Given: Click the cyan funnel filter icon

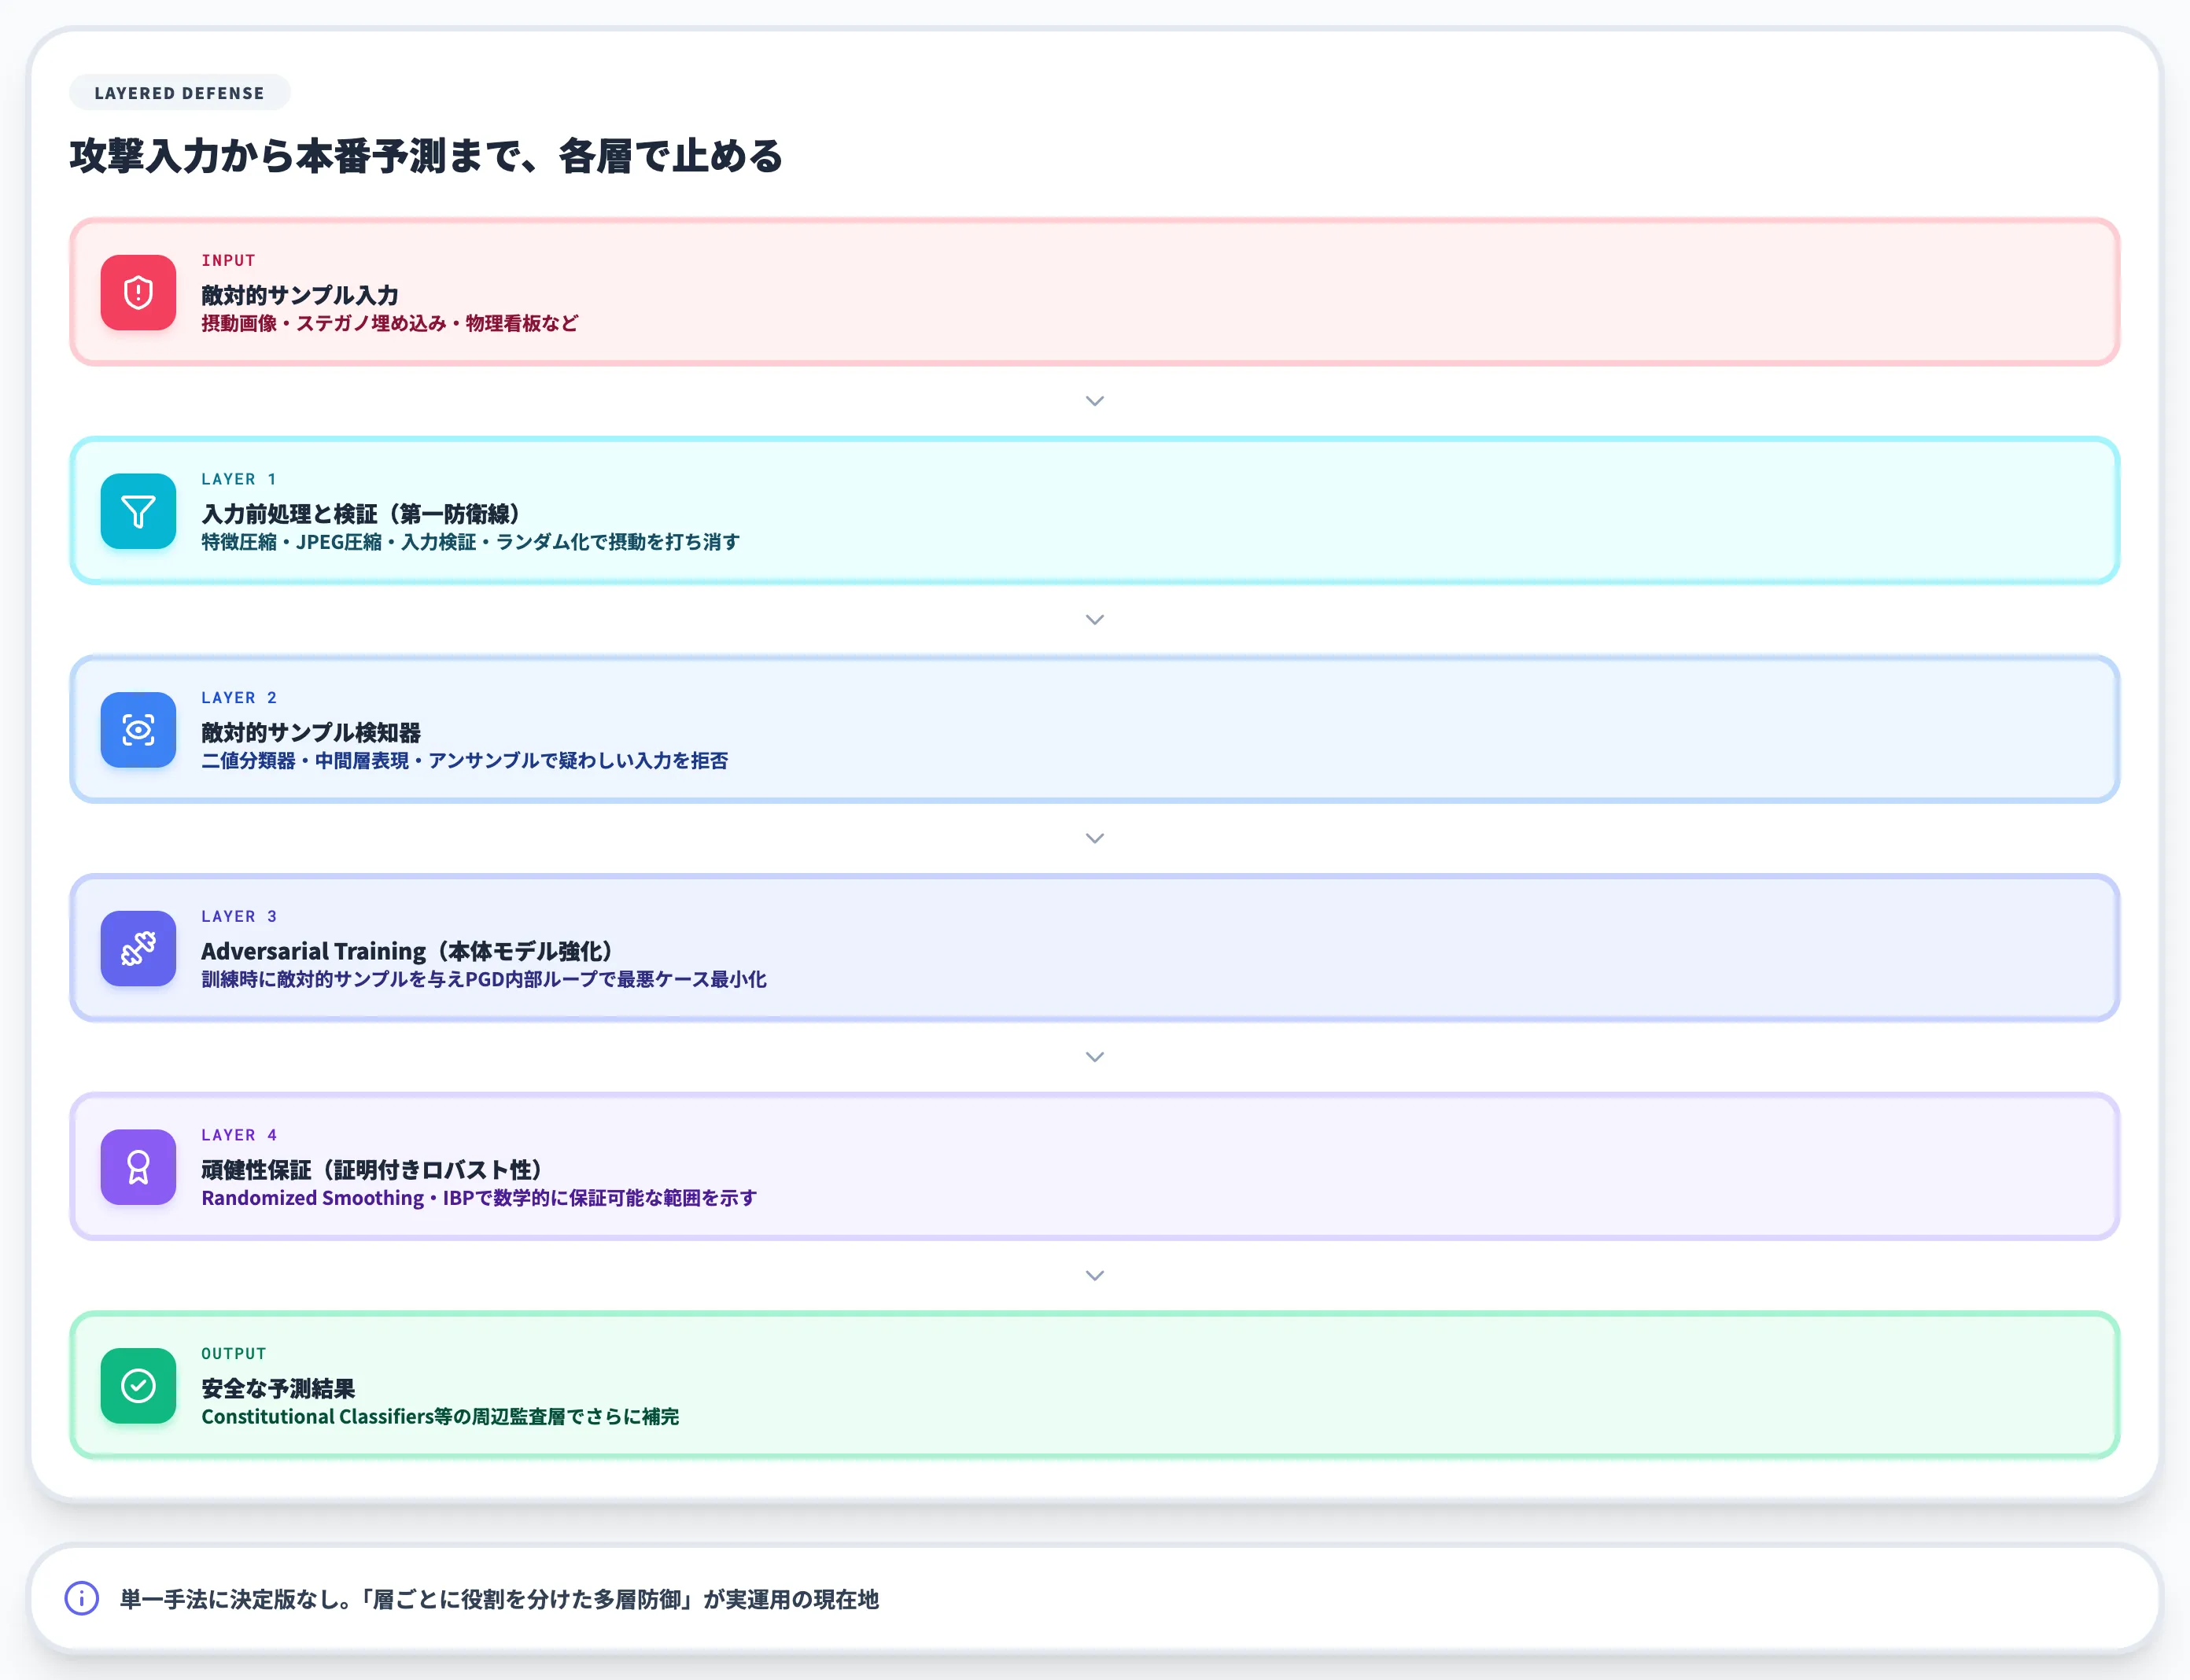Looking at the screenshot, I should (138, 511).
